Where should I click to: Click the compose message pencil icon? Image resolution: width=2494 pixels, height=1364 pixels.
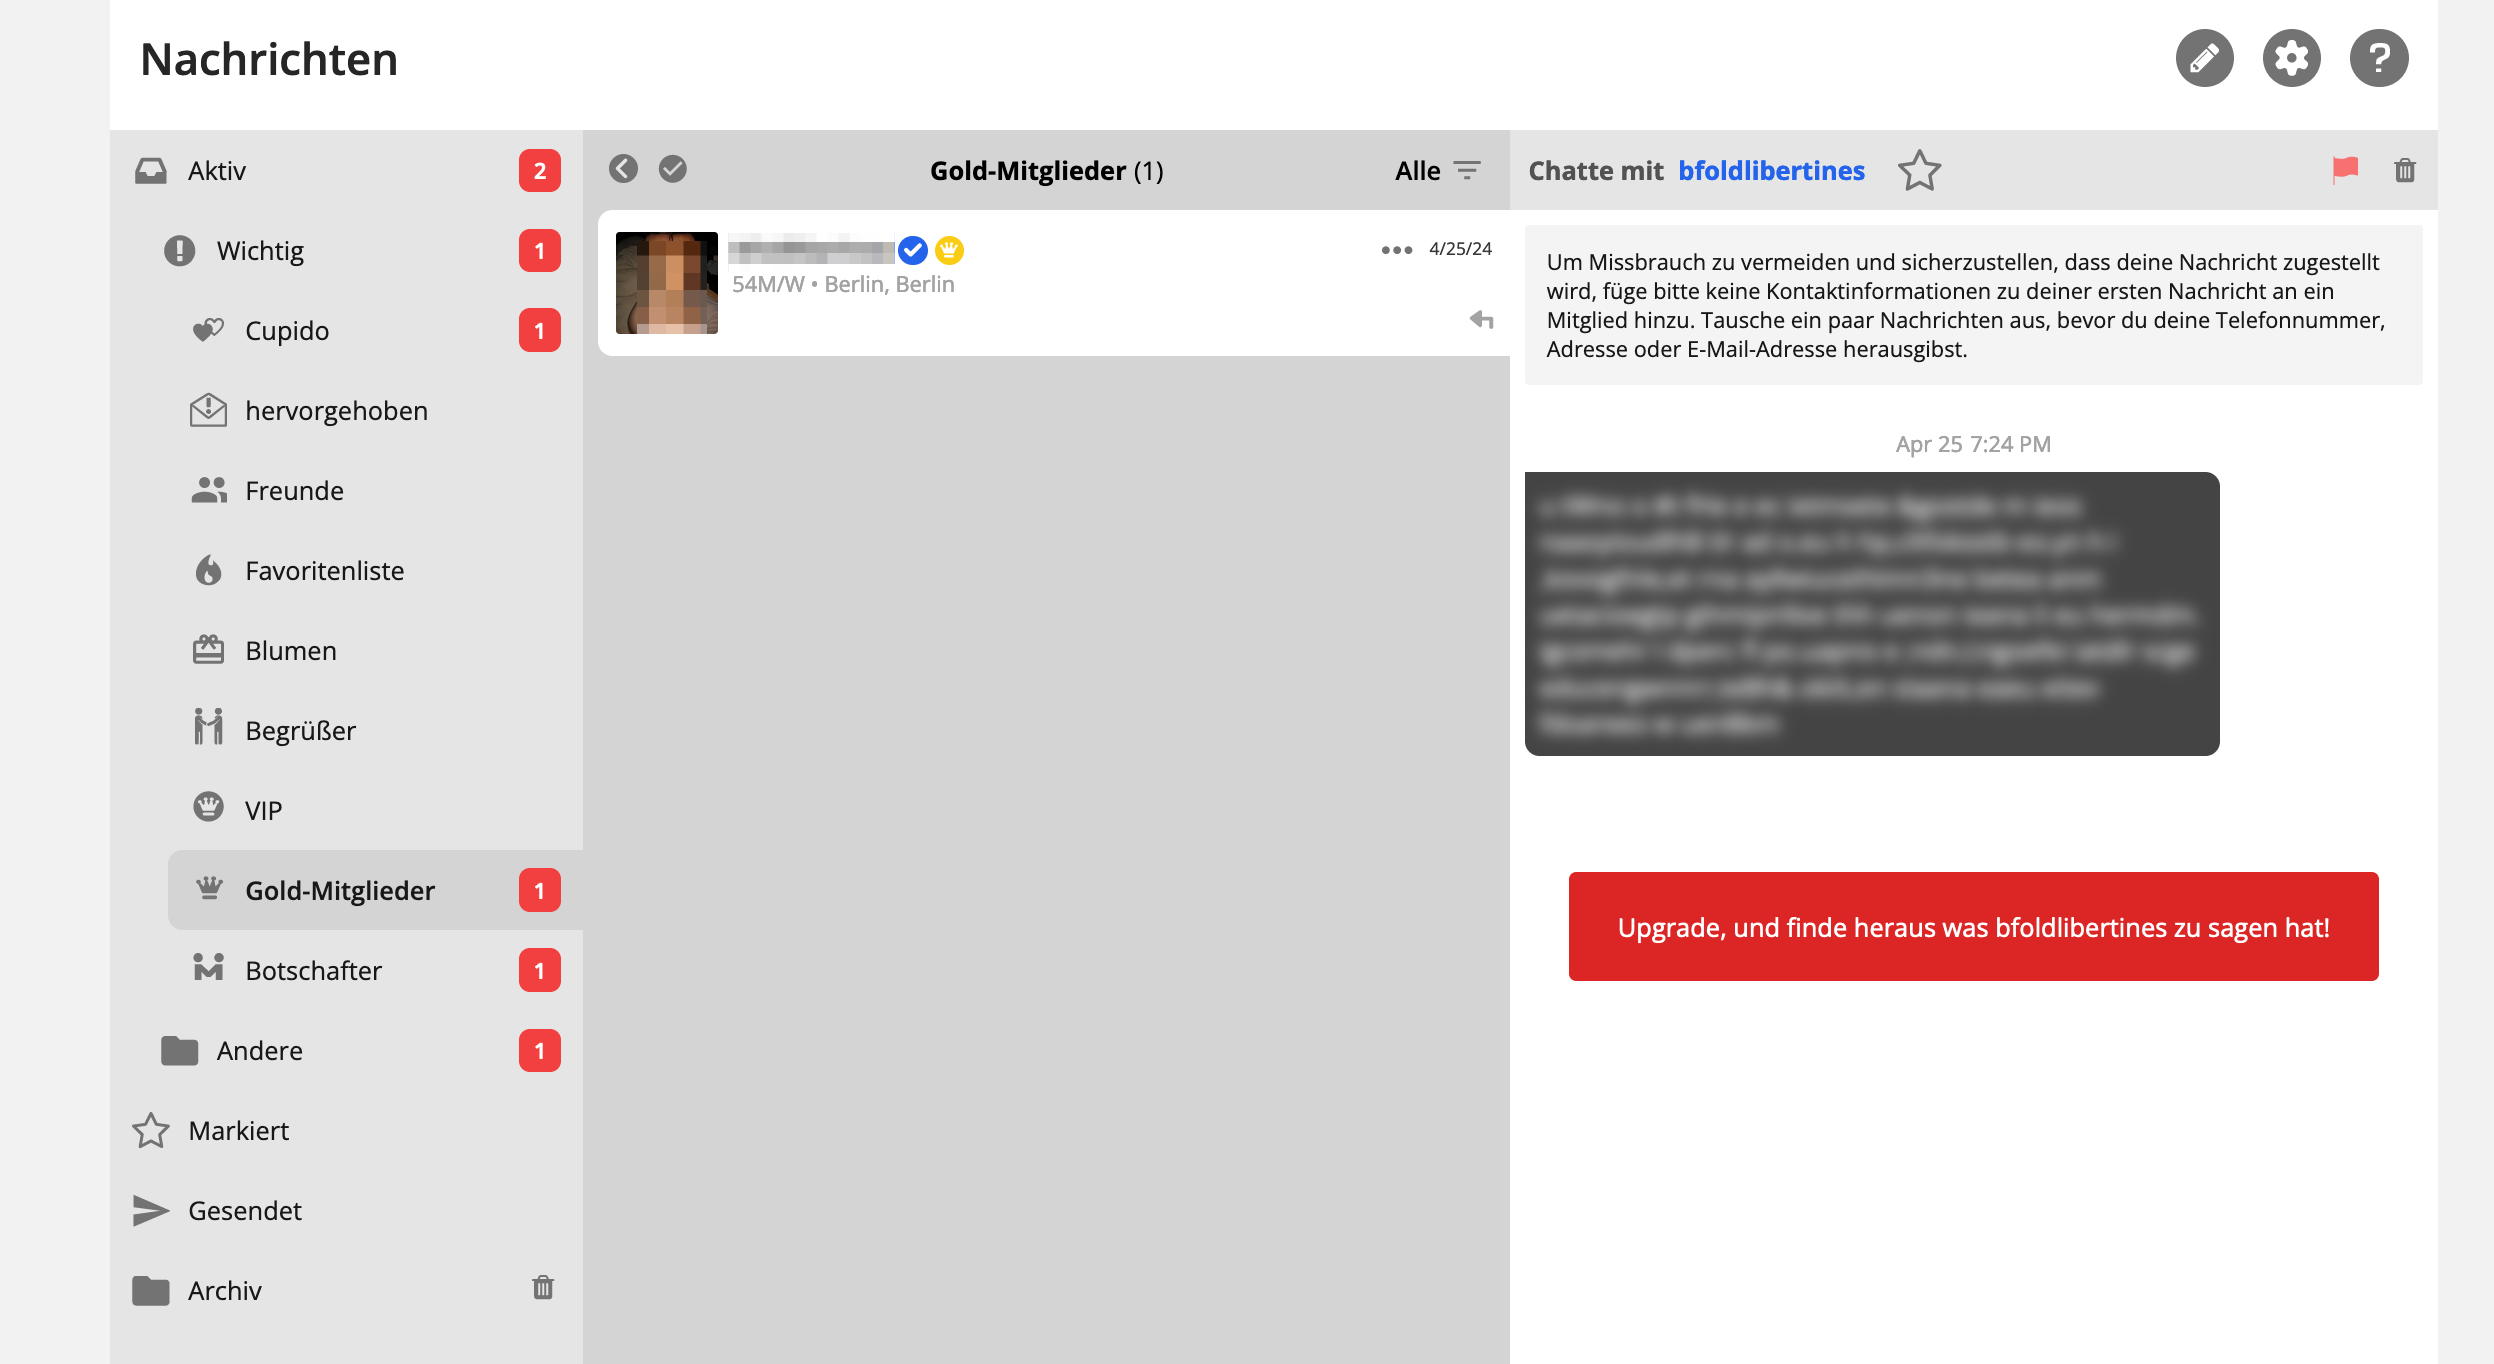pos(2204,59)
